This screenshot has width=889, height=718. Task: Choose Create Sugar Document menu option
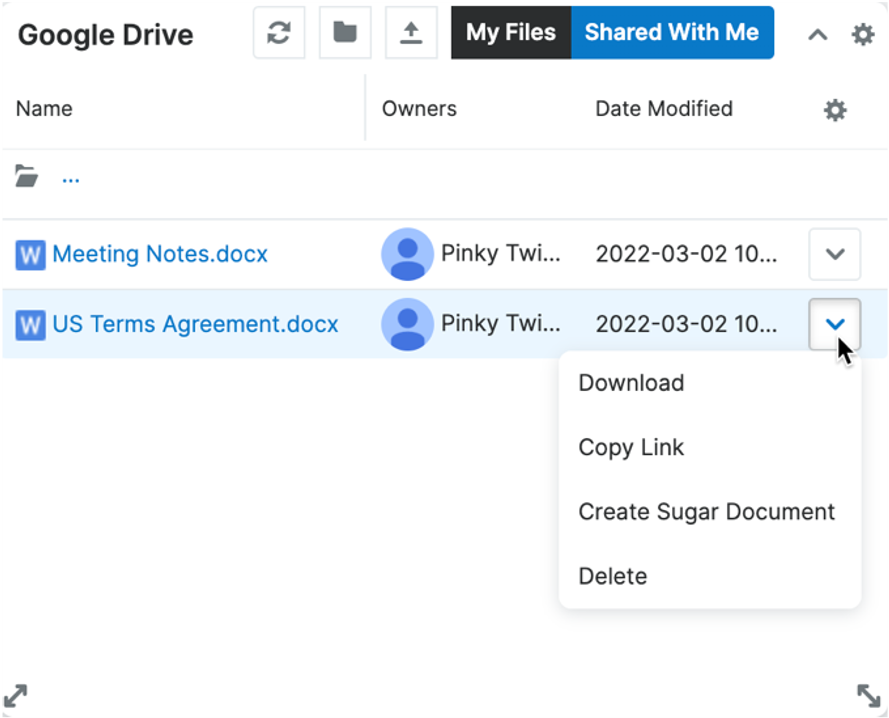[706, 512]
